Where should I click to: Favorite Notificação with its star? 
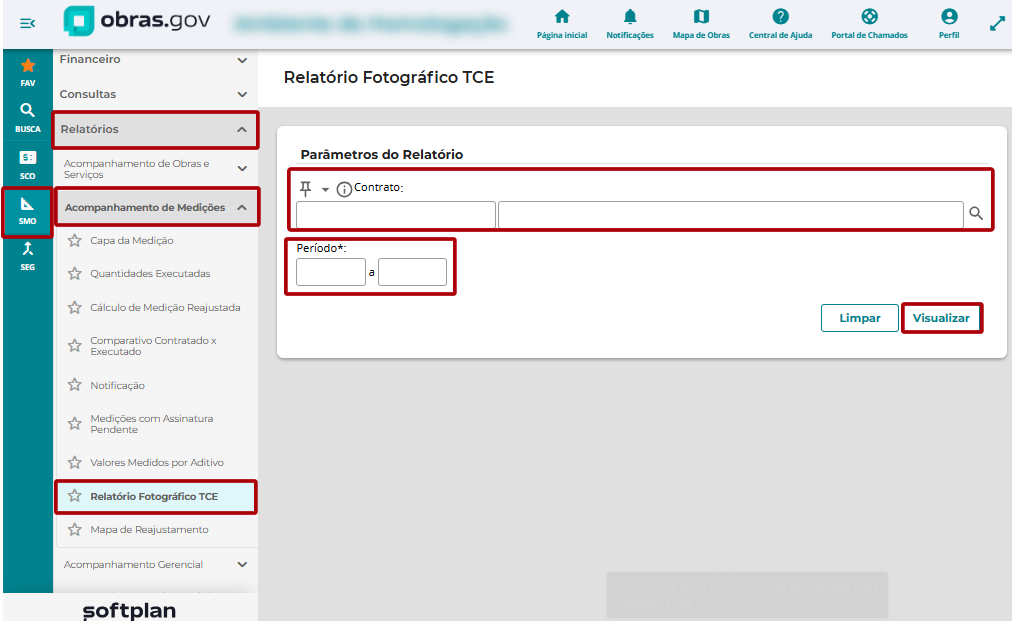coord(75,385)
